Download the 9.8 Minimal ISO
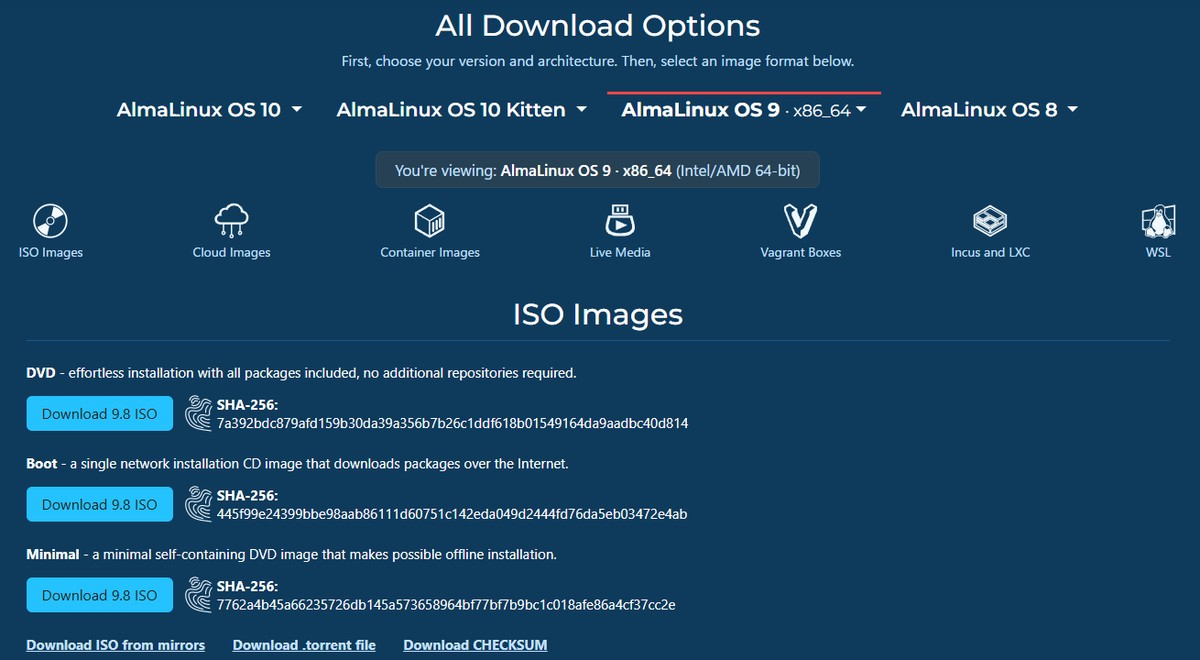The width and height of the screenshot is (1200, 660). click(x=99, y=595)
